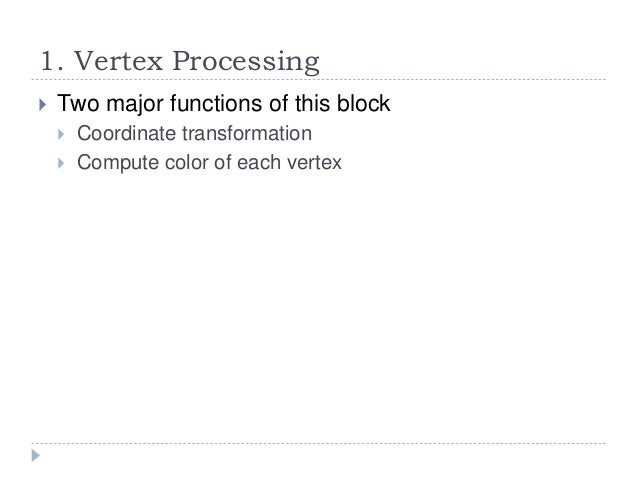The height and width of the screenshot is (479, 638).
Task: Click the word 'block' in the first bullet
Action: pos(363,103)
